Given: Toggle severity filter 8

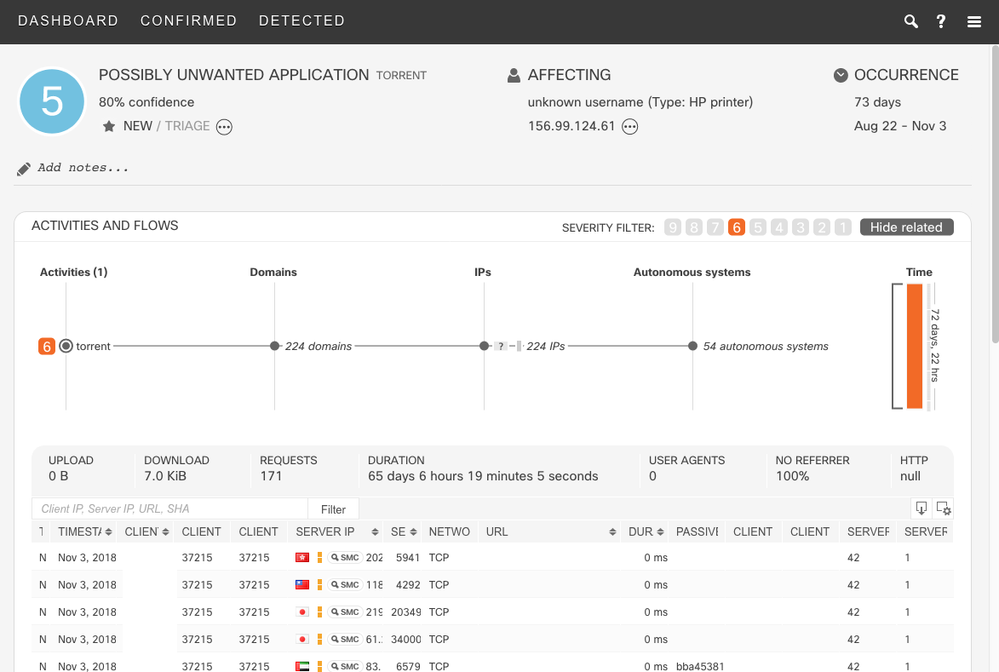Looking at the screenshot, I should [694, 227].
